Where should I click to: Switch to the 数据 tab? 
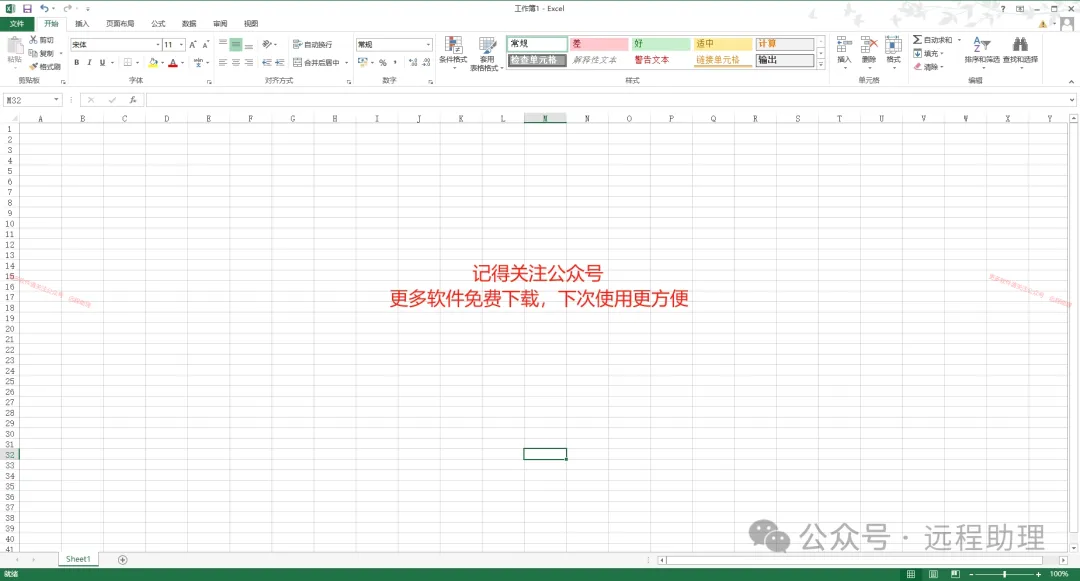[189, 23]
